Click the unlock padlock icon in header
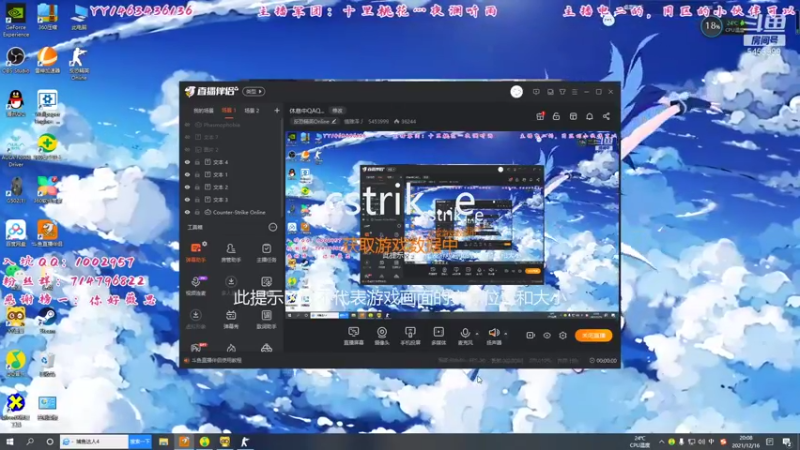The height and width of the screenshot is (450, 800). coord(556,116)
